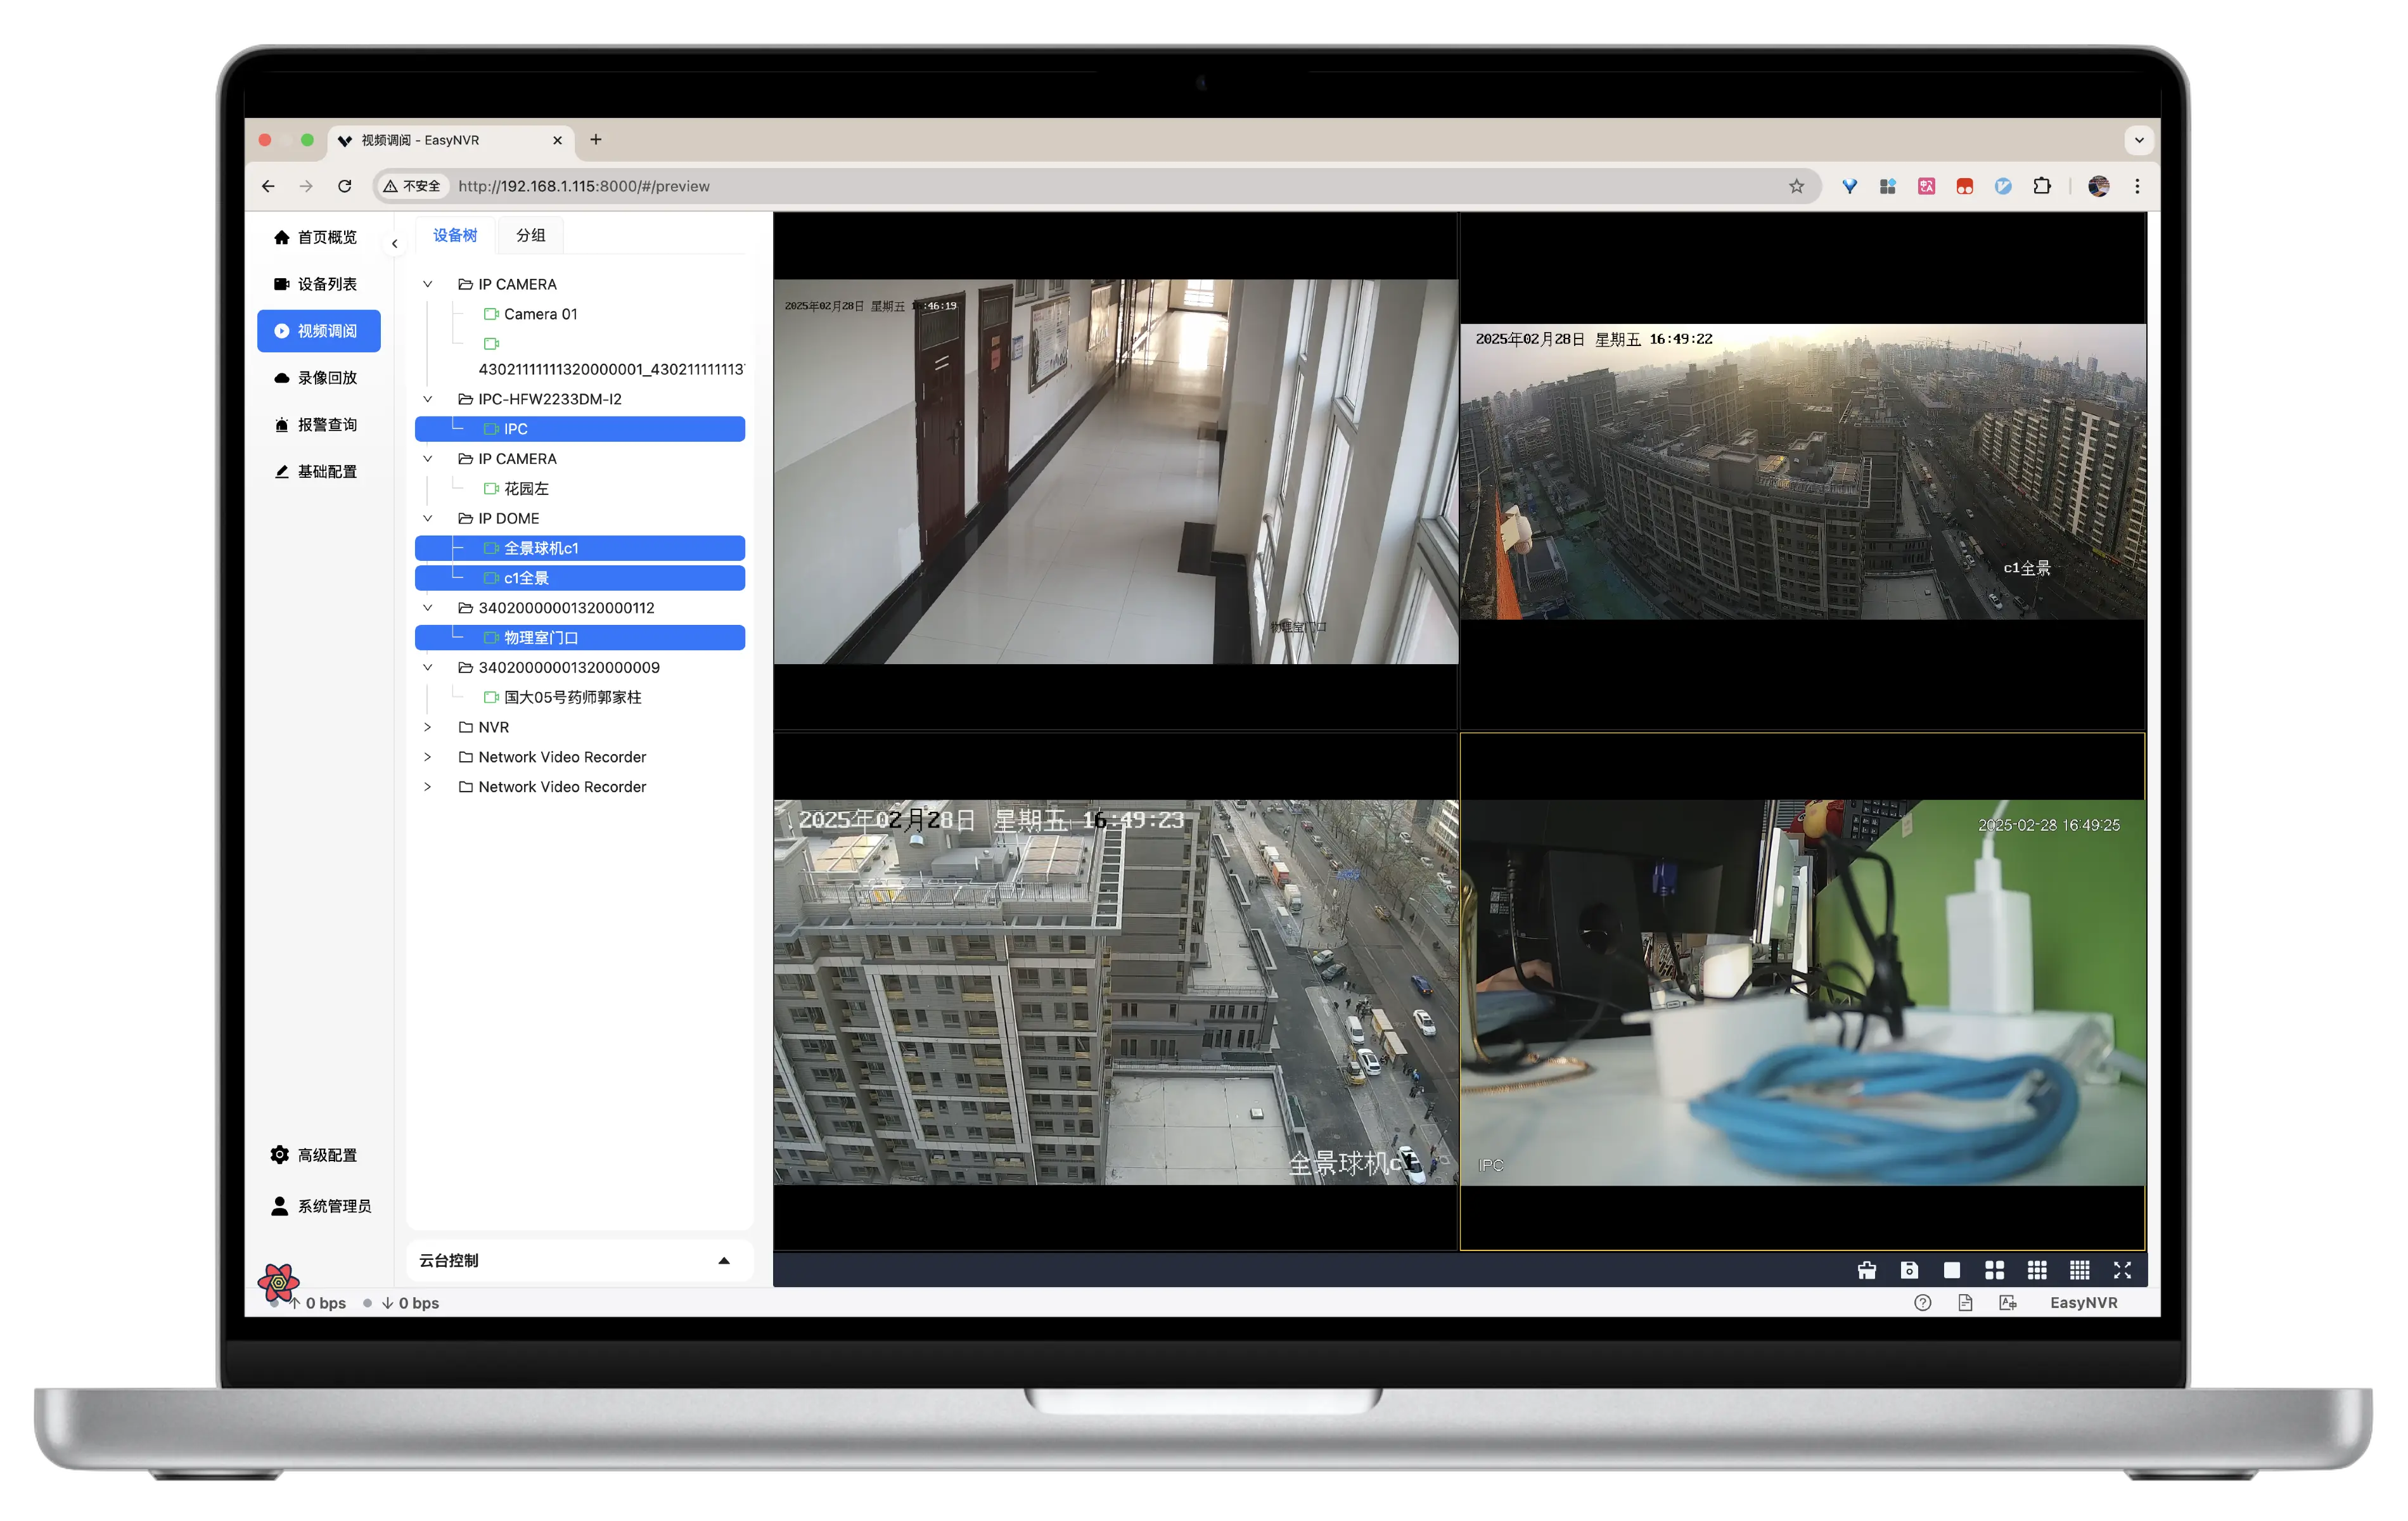Collapse the 34020000001320000009 folder
This screenshot has height=1521, width=2408.
tap(427, 667)
